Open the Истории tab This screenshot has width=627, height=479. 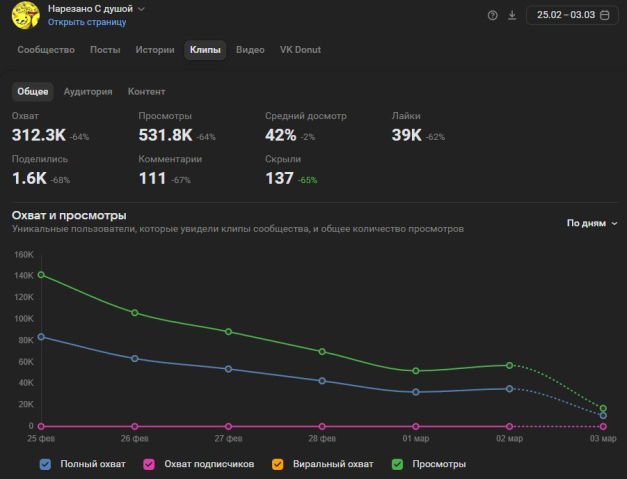pos(153,50)
